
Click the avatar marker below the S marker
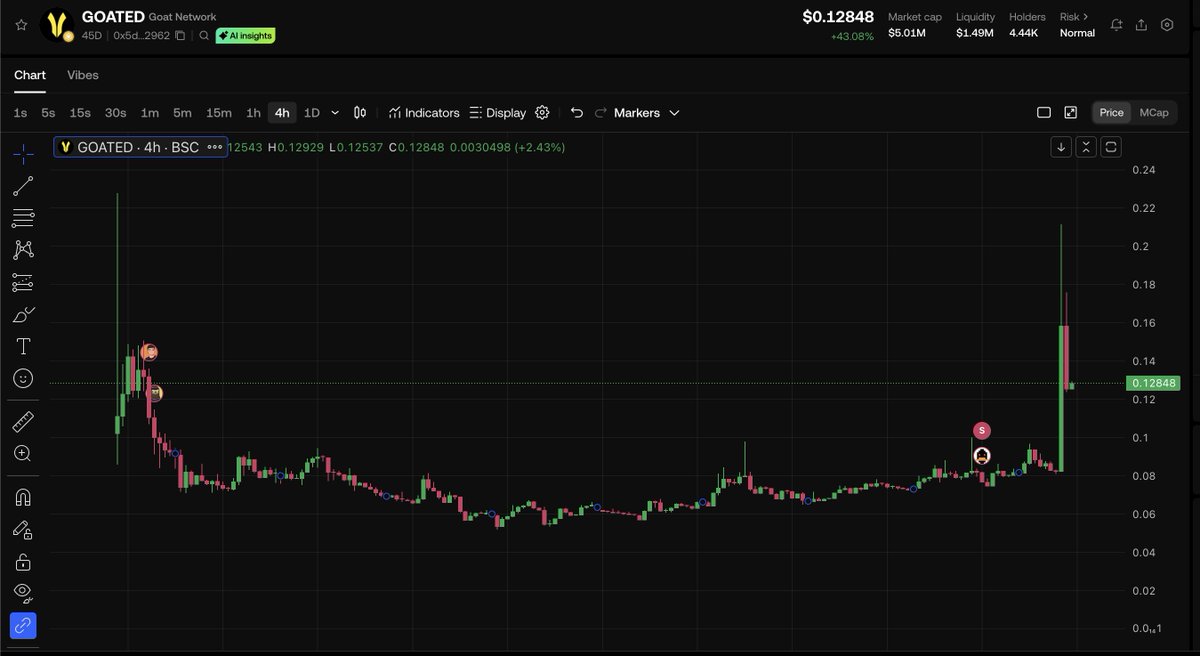(x=982, y=456)
